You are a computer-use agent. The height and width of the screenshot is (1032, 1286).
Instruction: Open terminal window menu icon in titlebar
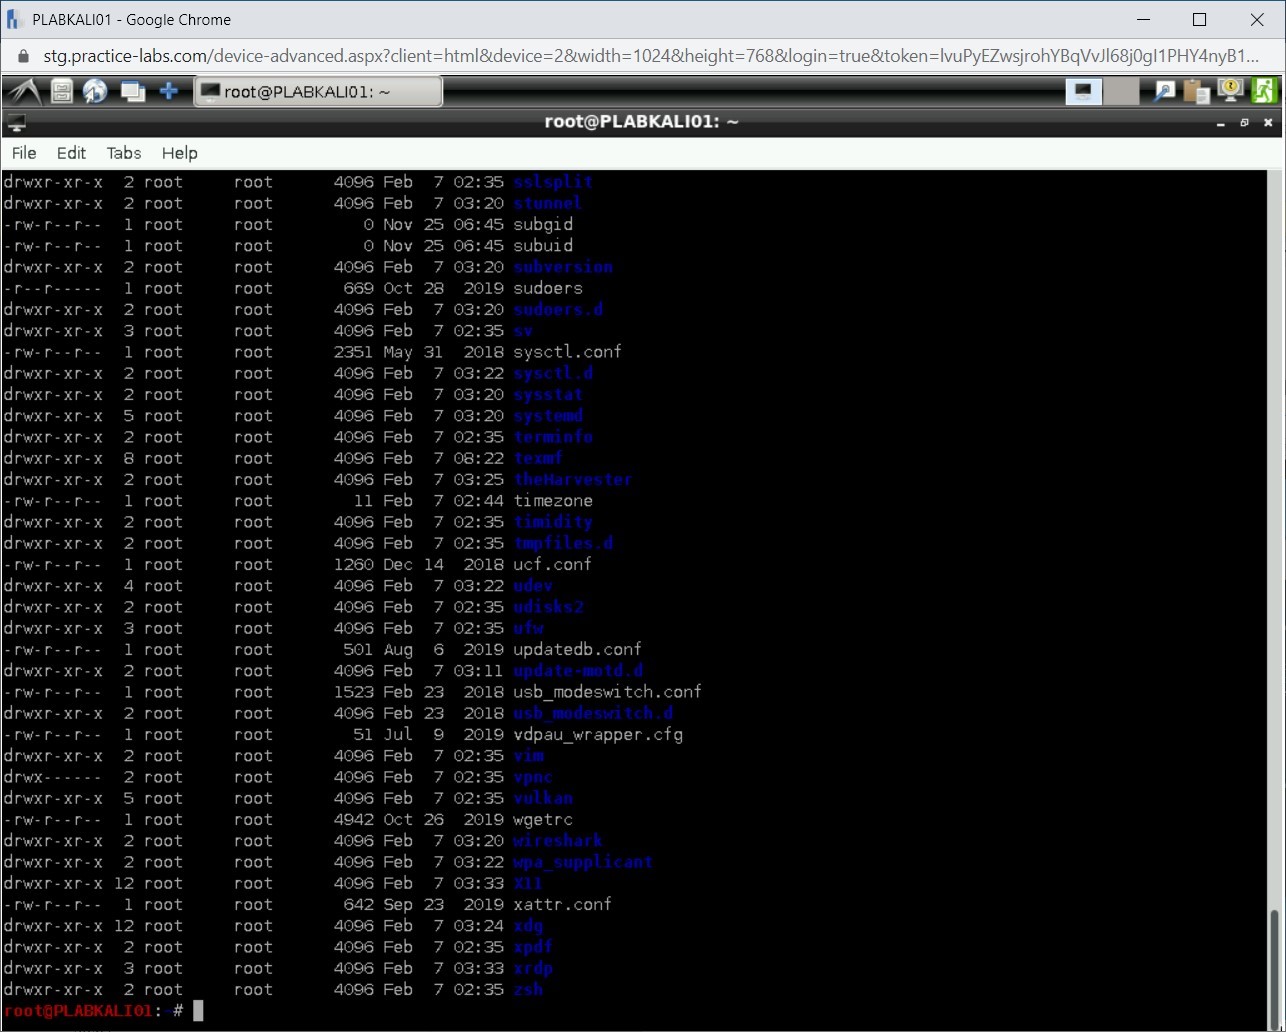[16, 123]
